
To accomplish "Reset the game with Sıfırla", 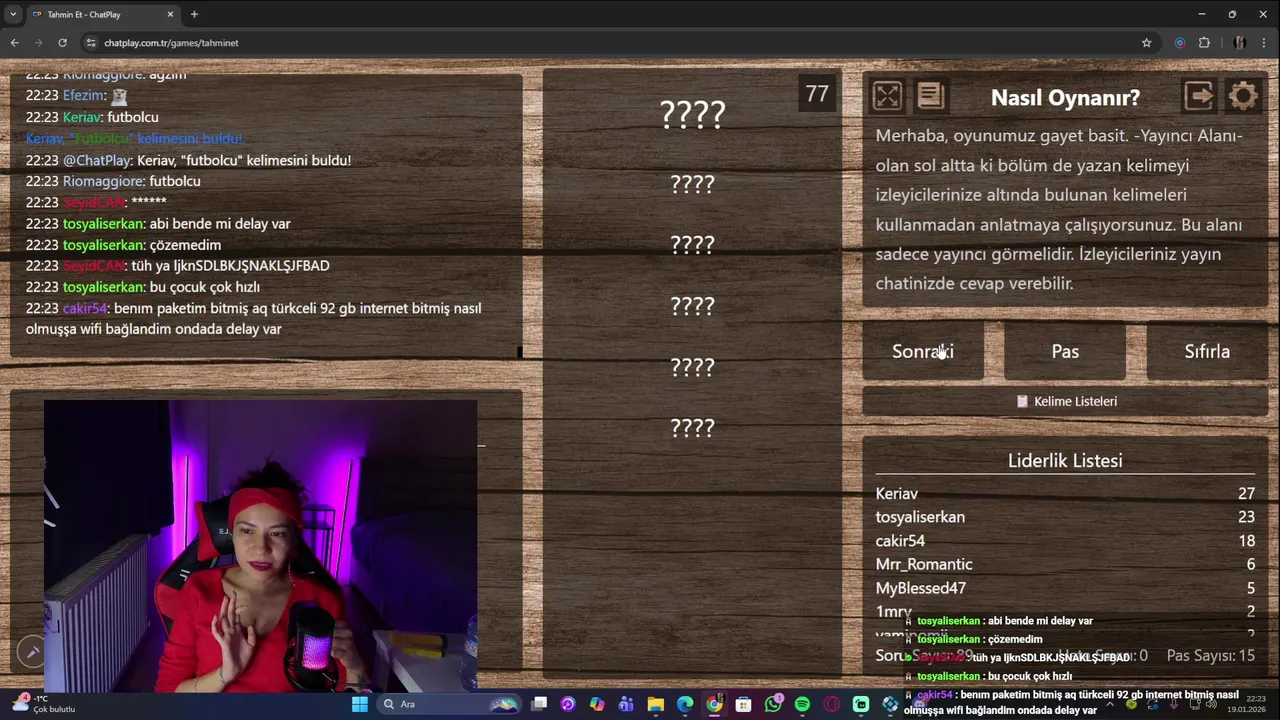I will tap(1207, 351).
